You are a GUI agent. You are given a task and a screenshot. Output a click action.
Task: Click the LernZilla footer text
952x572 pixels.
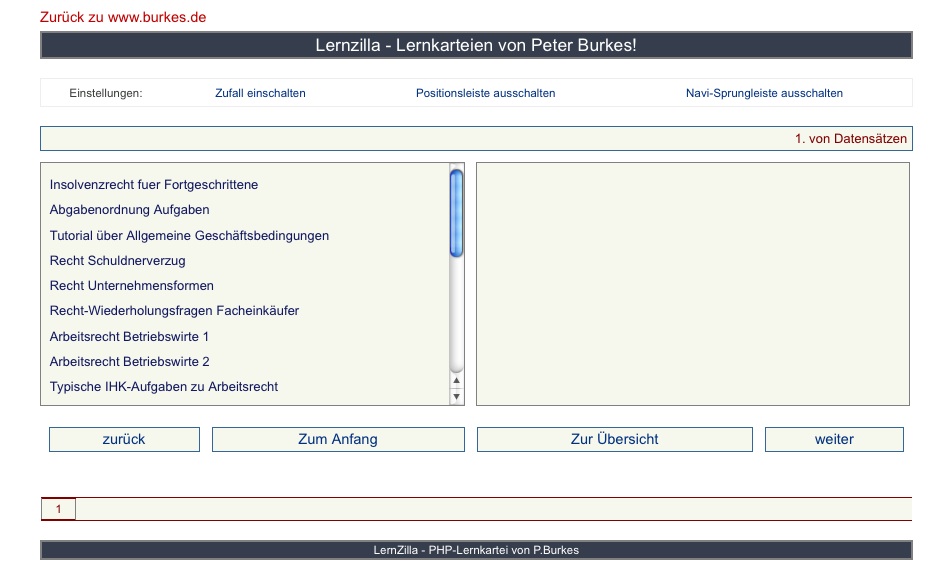point(476,550)
